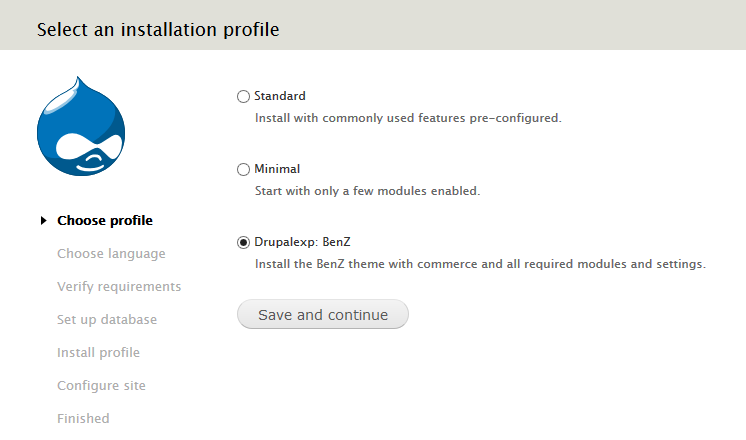Go to the Choose language step
The height and width of the screenshot is (440, 746).
111,254
